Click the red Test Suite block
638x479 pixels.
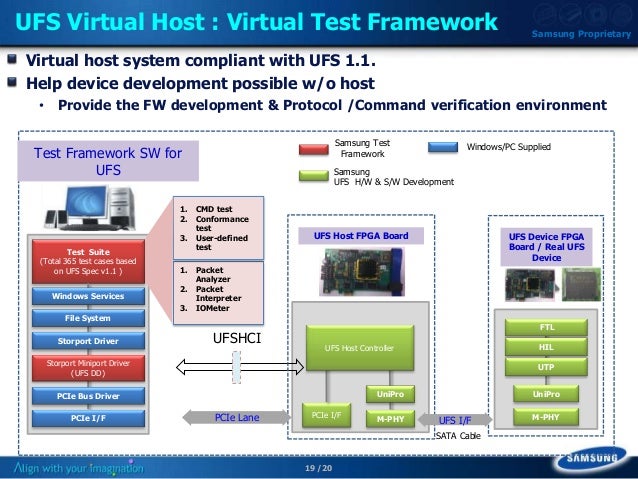point(88,261)
